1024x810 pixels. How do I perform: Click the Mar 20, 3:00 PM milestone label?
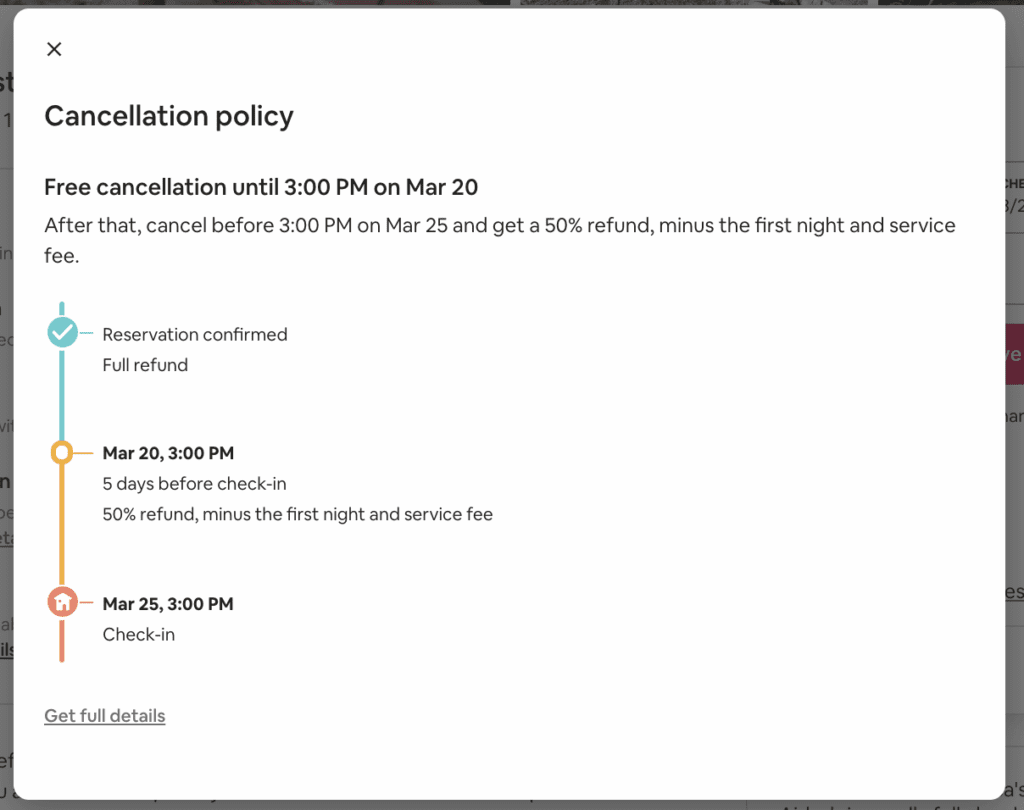click(167, 452)
